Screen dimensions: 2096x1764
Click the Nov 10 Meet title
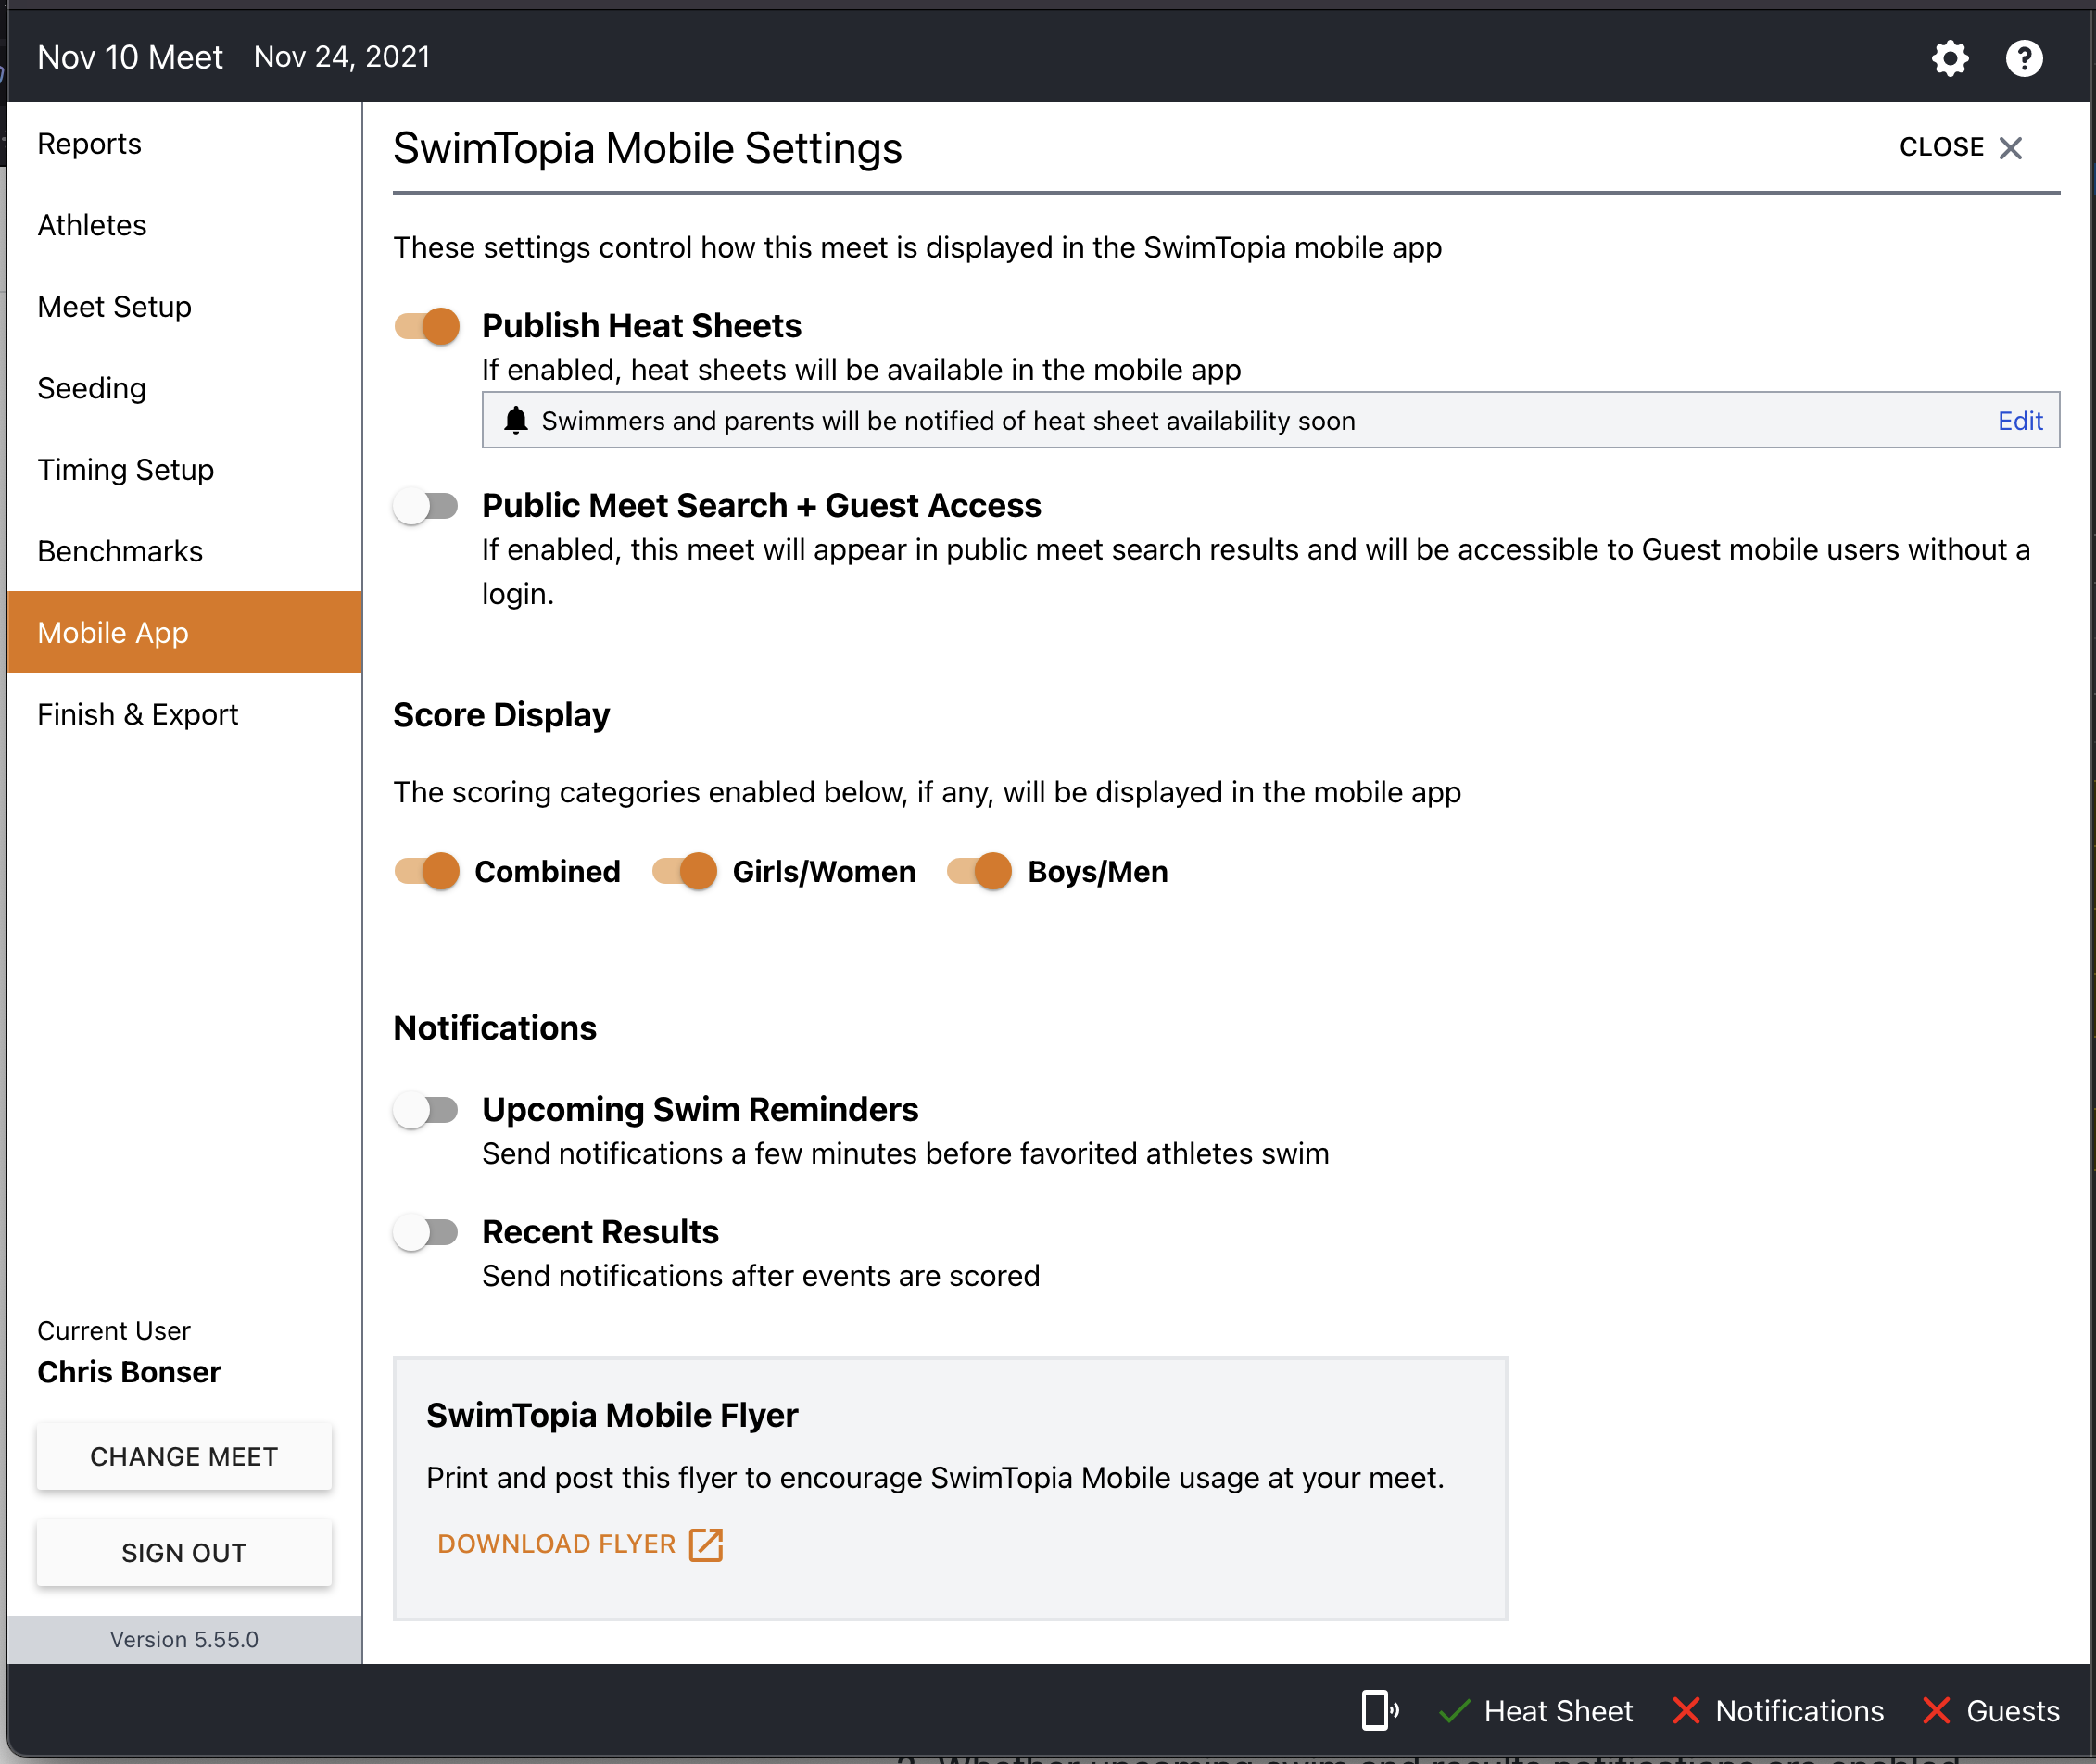click(x=130, y=57)
